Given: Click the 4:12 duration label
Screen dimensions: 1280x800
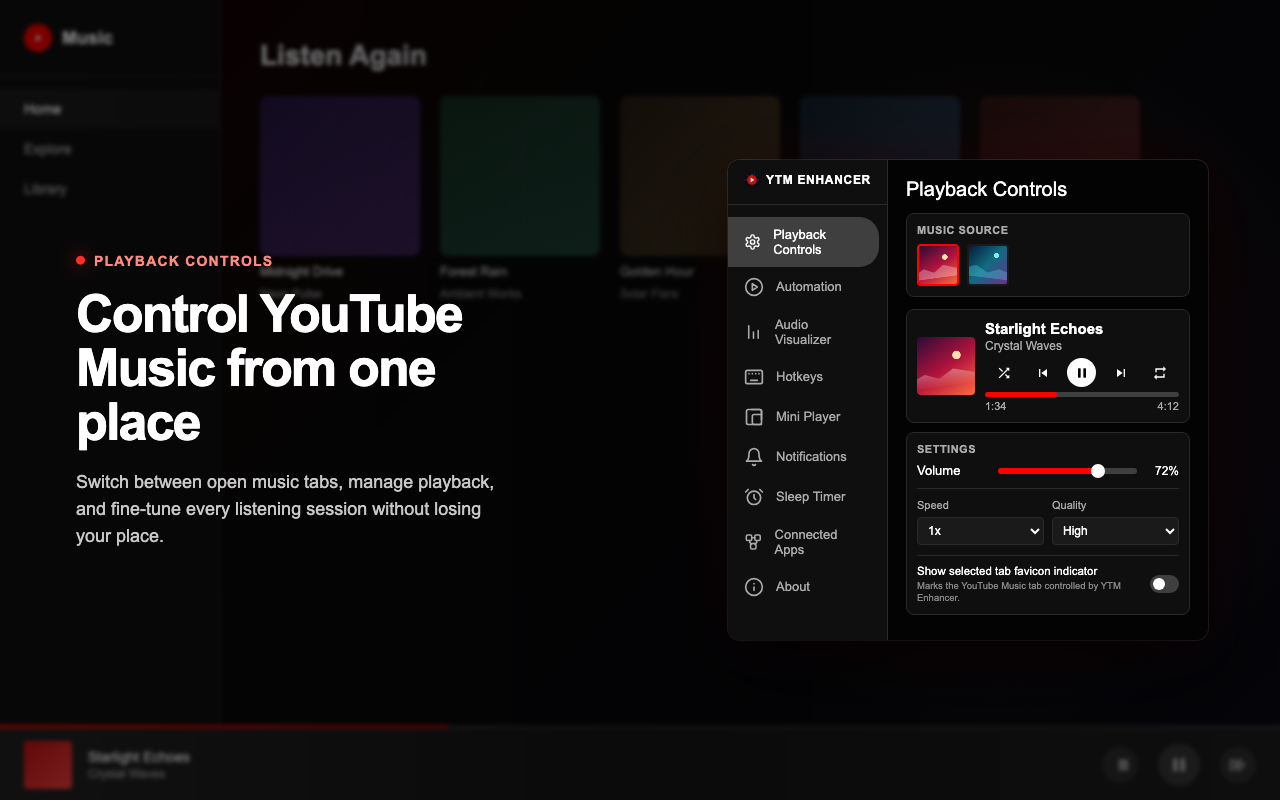Looking at the screenshot, I should point(1168,407).
